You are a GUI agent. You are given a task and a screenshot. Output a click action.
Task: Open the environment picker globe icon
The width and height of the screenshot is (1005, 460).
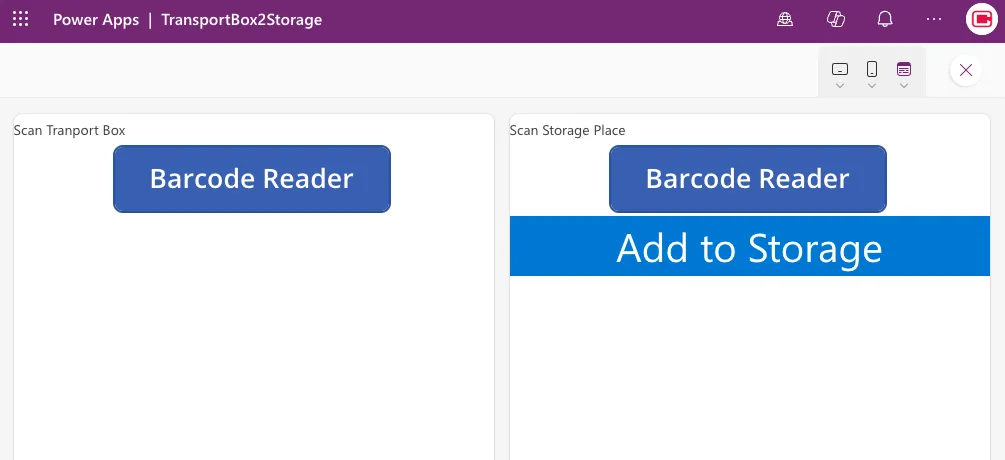785,20
